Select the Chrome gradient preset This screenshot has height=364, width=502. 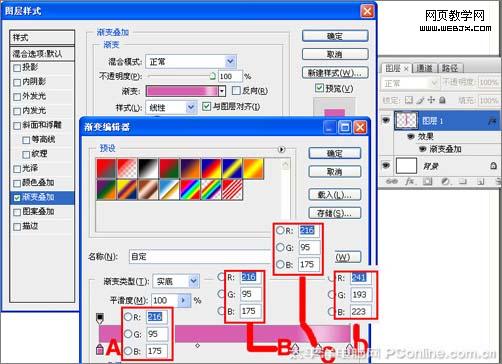(x=169, y=190)
